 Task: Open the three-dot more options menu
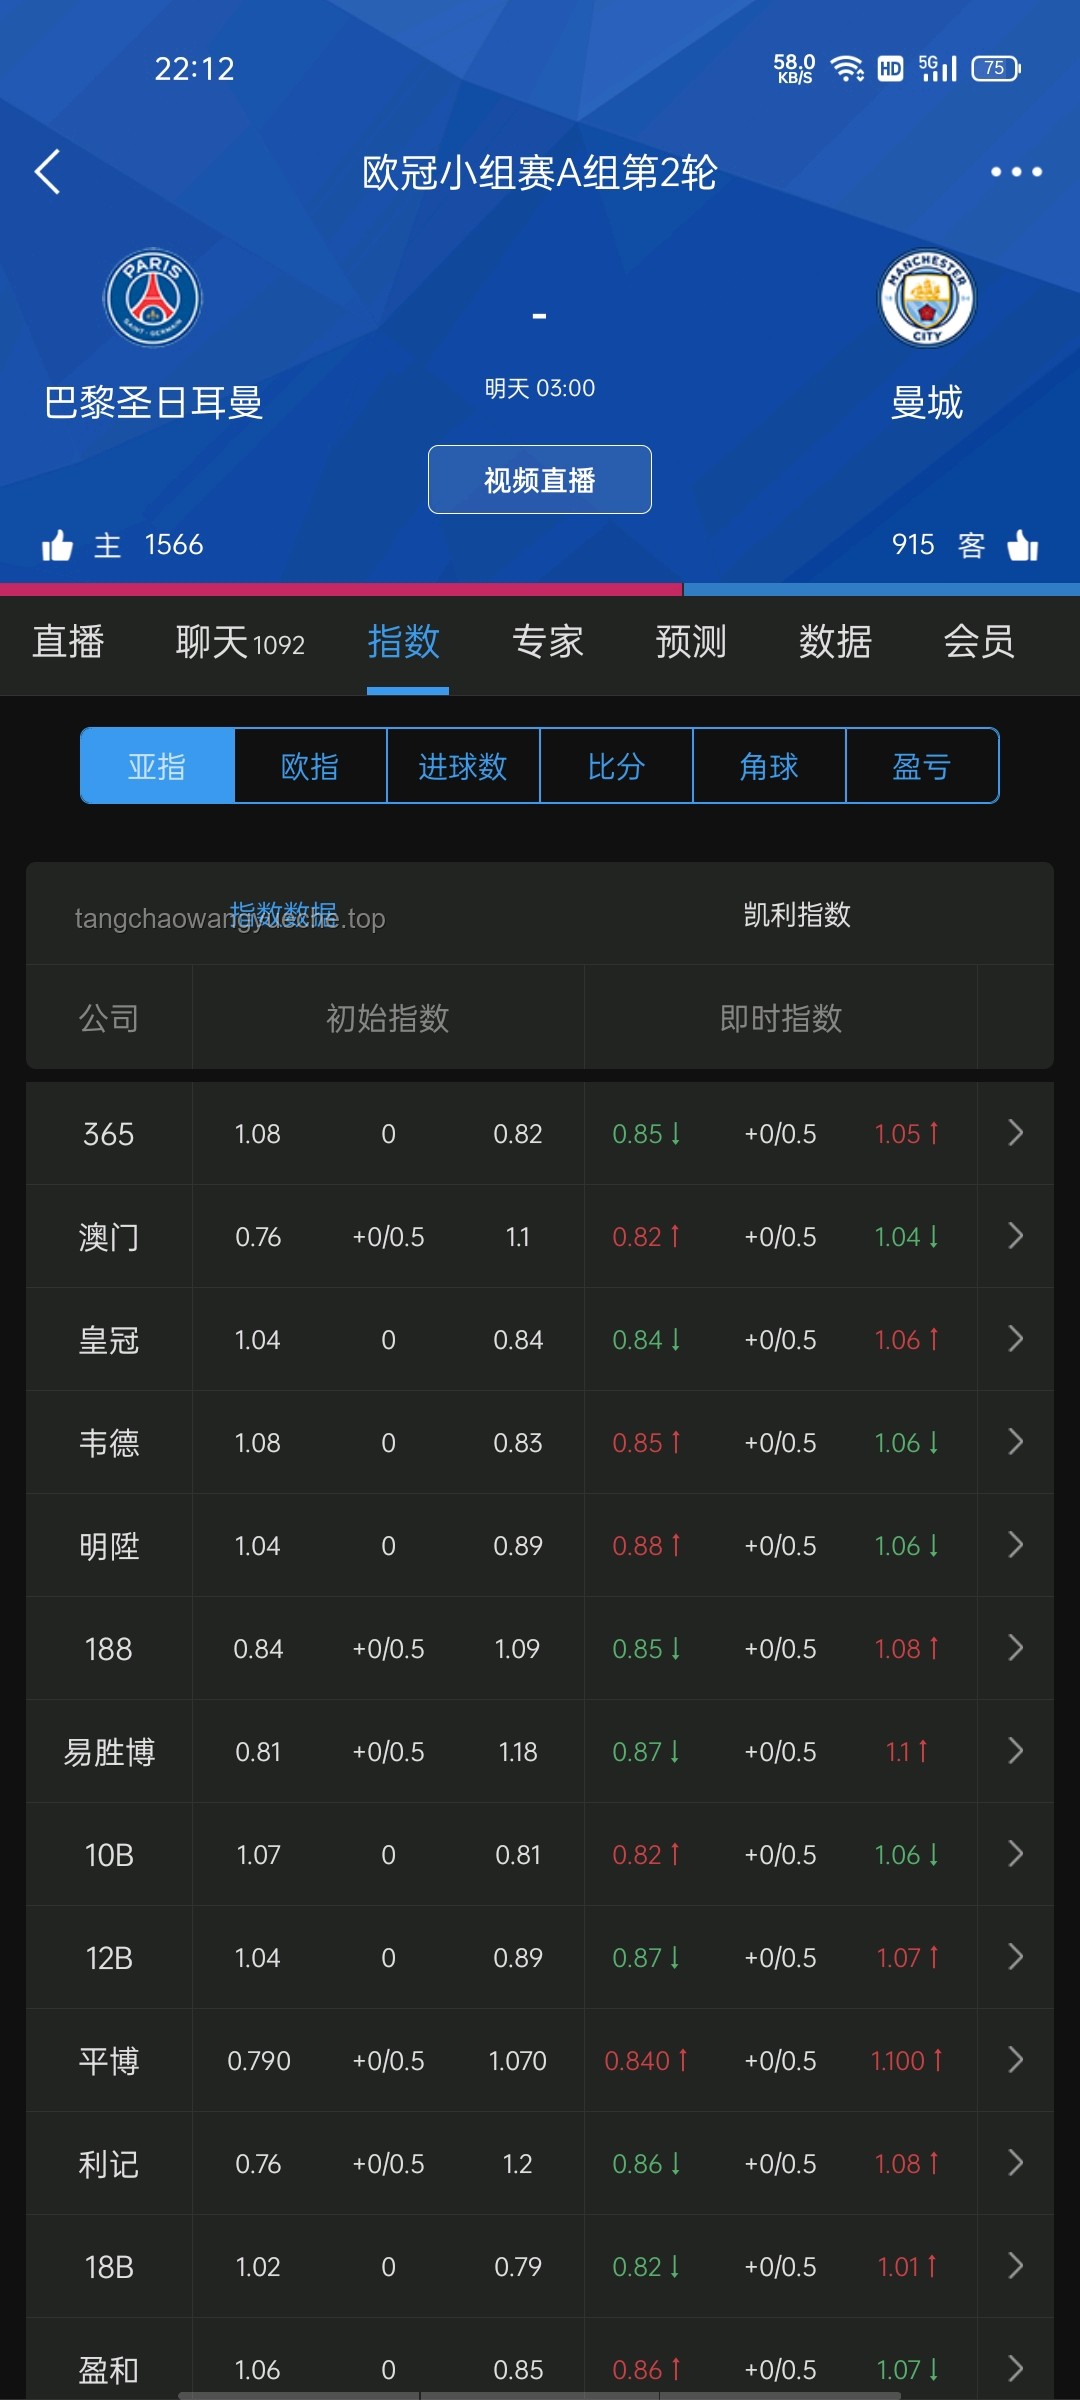coord(1016,172)
